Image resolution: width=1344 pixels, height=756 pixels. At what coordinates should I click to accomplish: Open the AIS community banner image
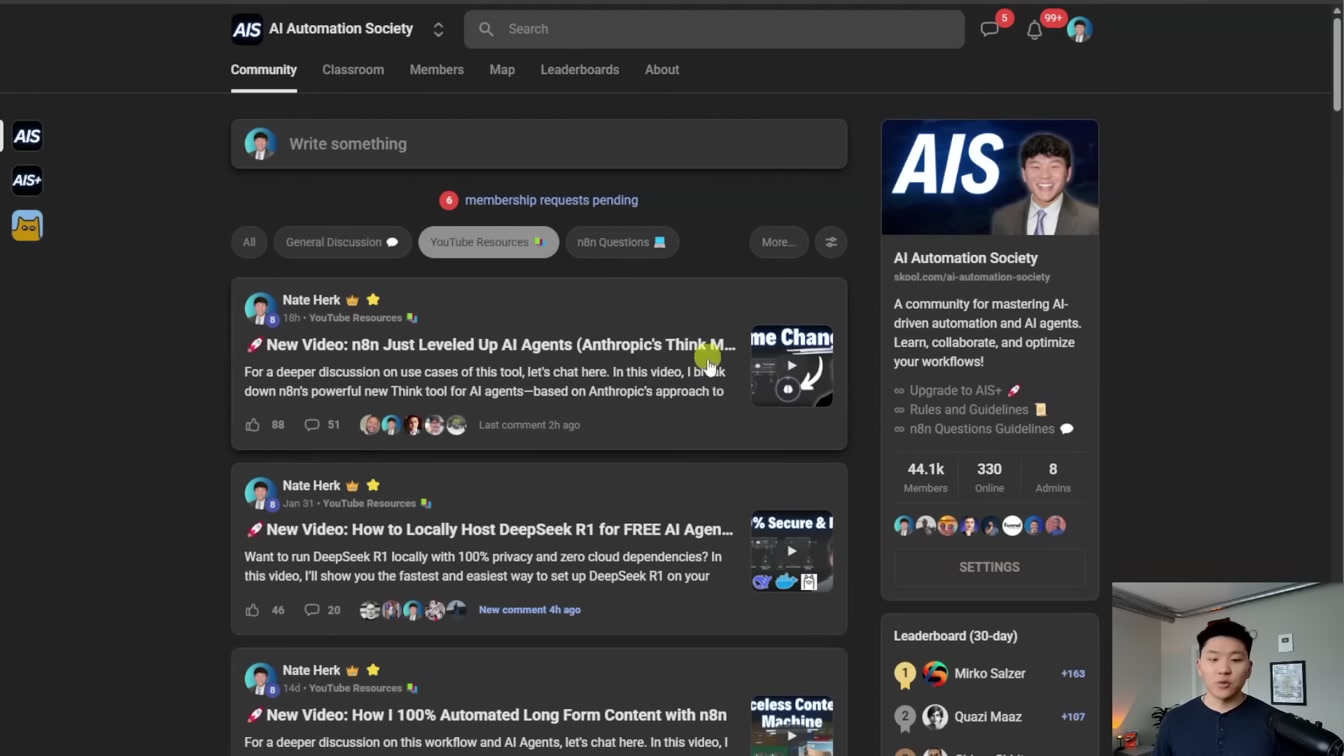(990, 178)
